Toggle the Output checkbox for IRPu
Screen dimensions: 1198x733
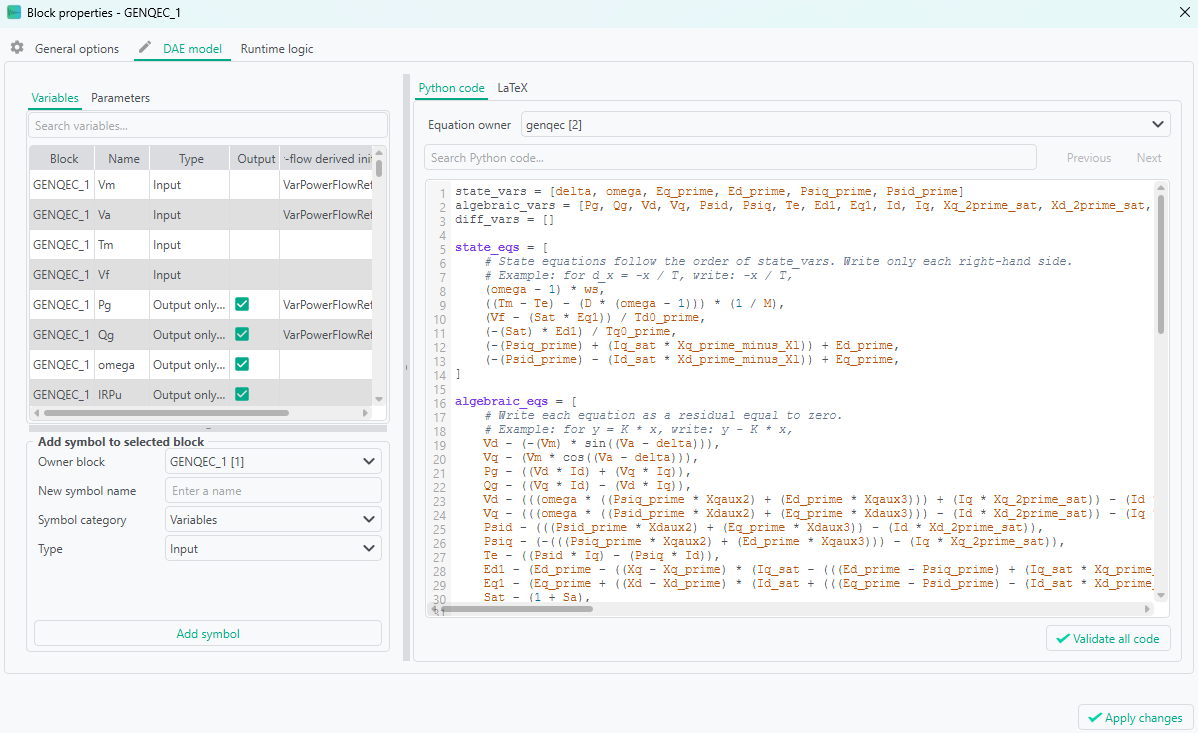[x=242, y=394]
